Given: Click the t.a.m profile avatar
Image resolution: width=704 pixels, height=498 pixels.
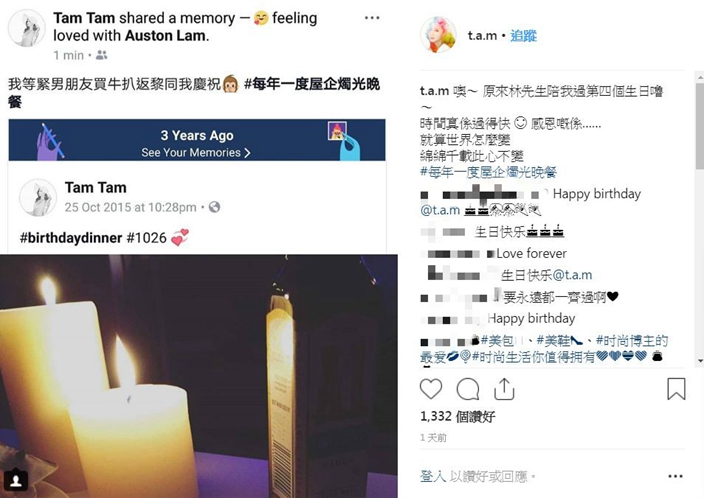Looking at the screenshot, I should click(438, 35).
